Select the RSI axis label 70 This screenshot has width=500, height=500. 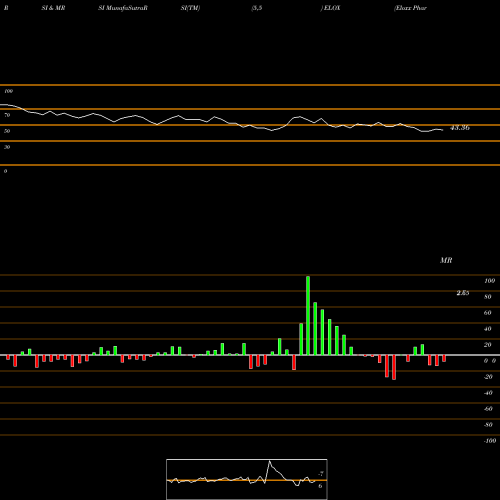point(7,115)
